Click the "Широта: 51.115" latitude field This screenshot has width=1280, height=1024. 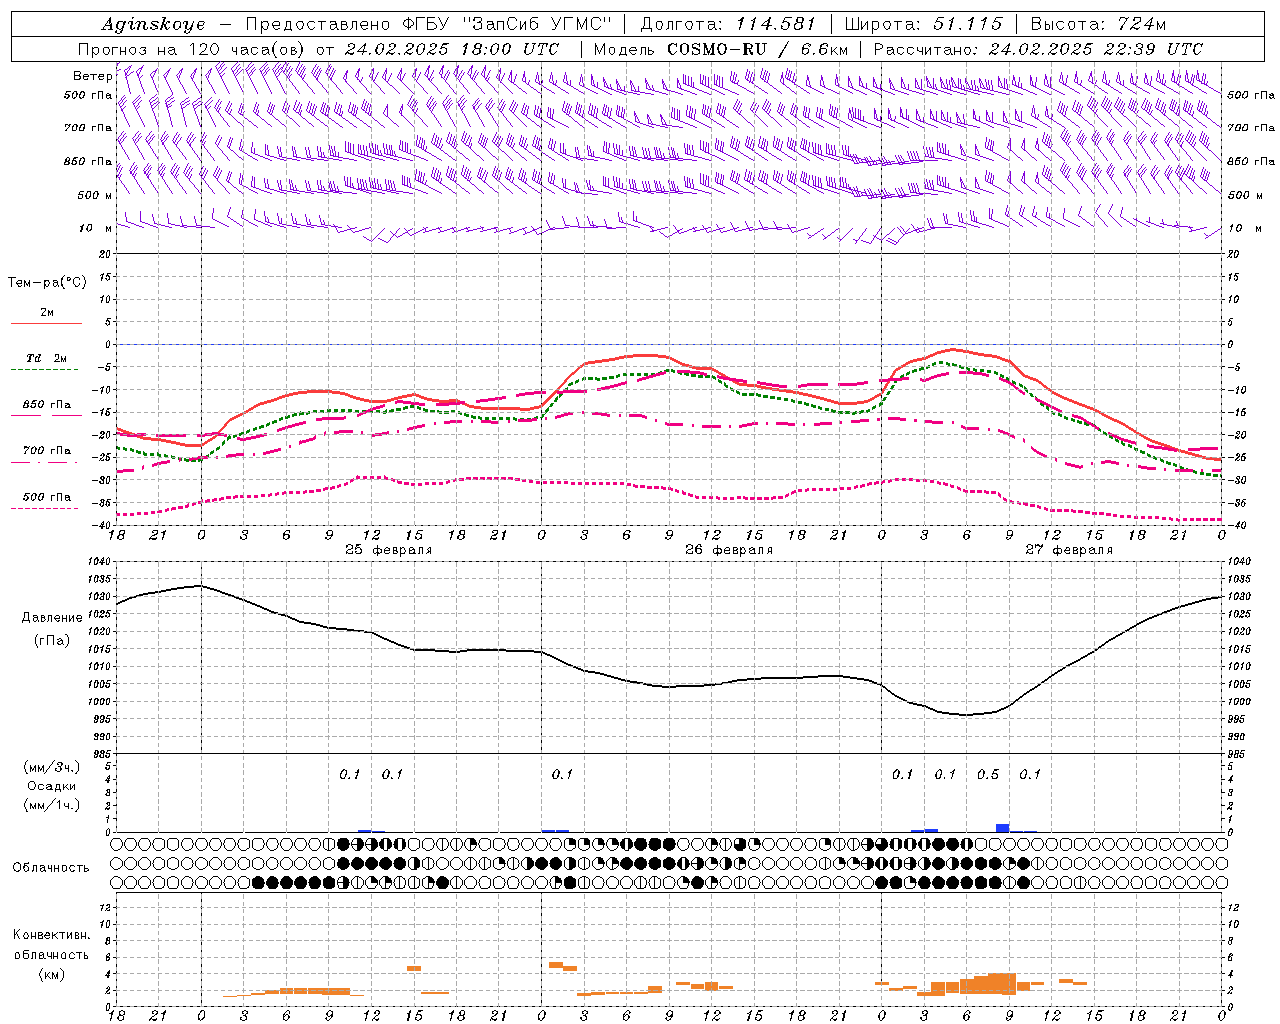tap(925, 24)
